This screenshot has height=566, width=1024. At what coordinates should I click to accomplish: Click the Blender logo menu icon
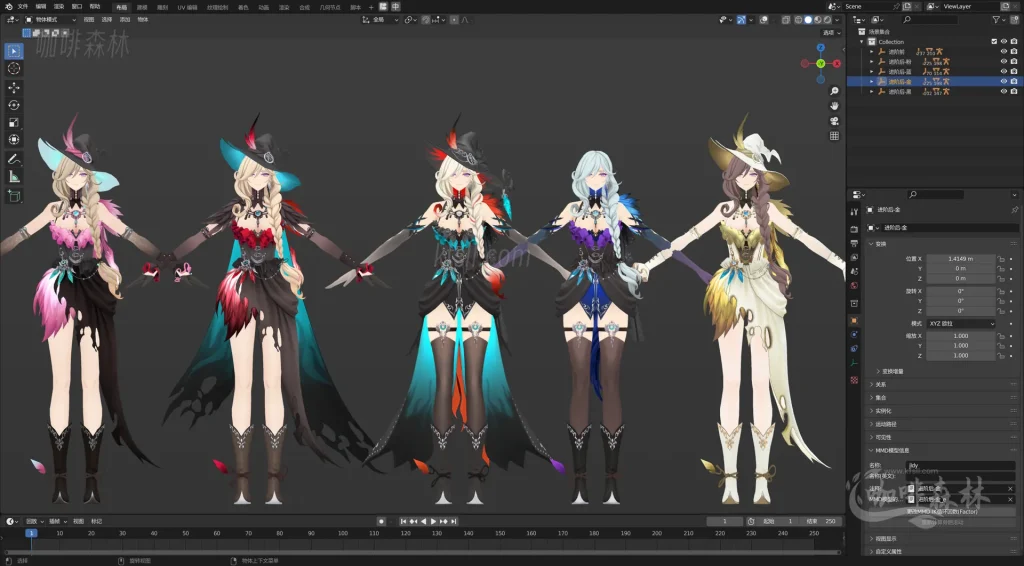coord(8,7)
